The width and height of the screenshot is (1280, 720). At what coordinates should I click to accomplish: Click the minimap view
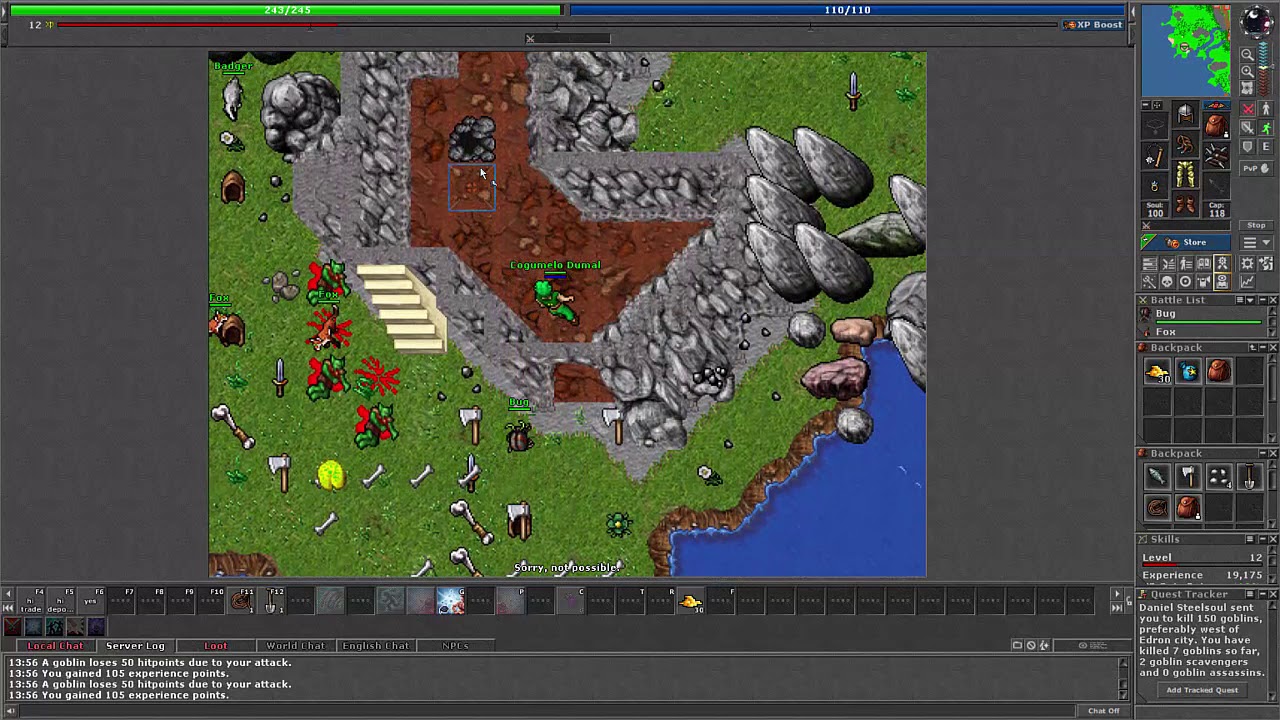1186,50
